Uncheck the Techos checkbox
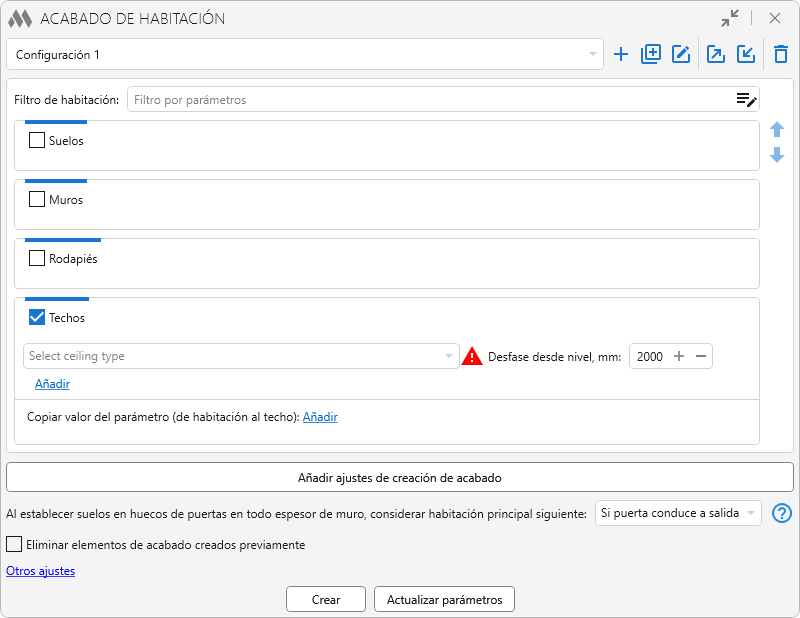This screenshot has width=800, height=618. click(37, 318)
